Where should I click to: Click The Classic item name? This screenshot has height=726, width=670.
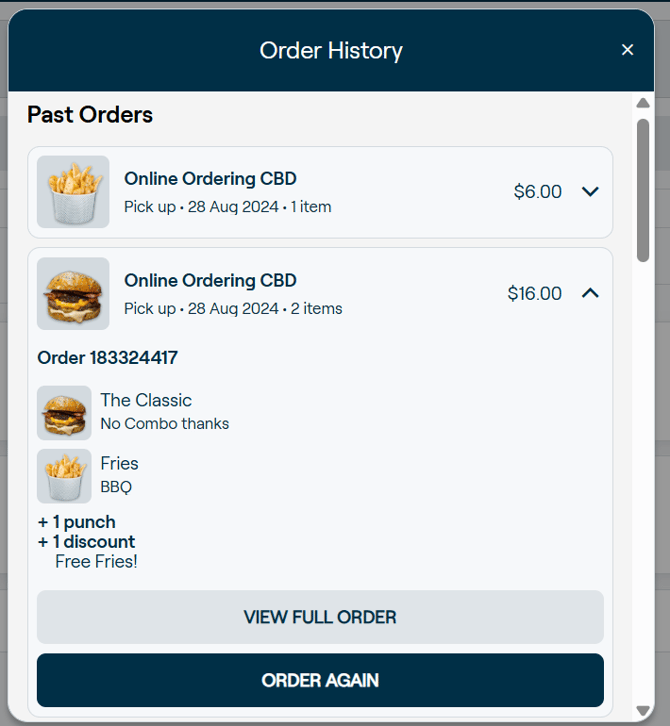point(146,401)
